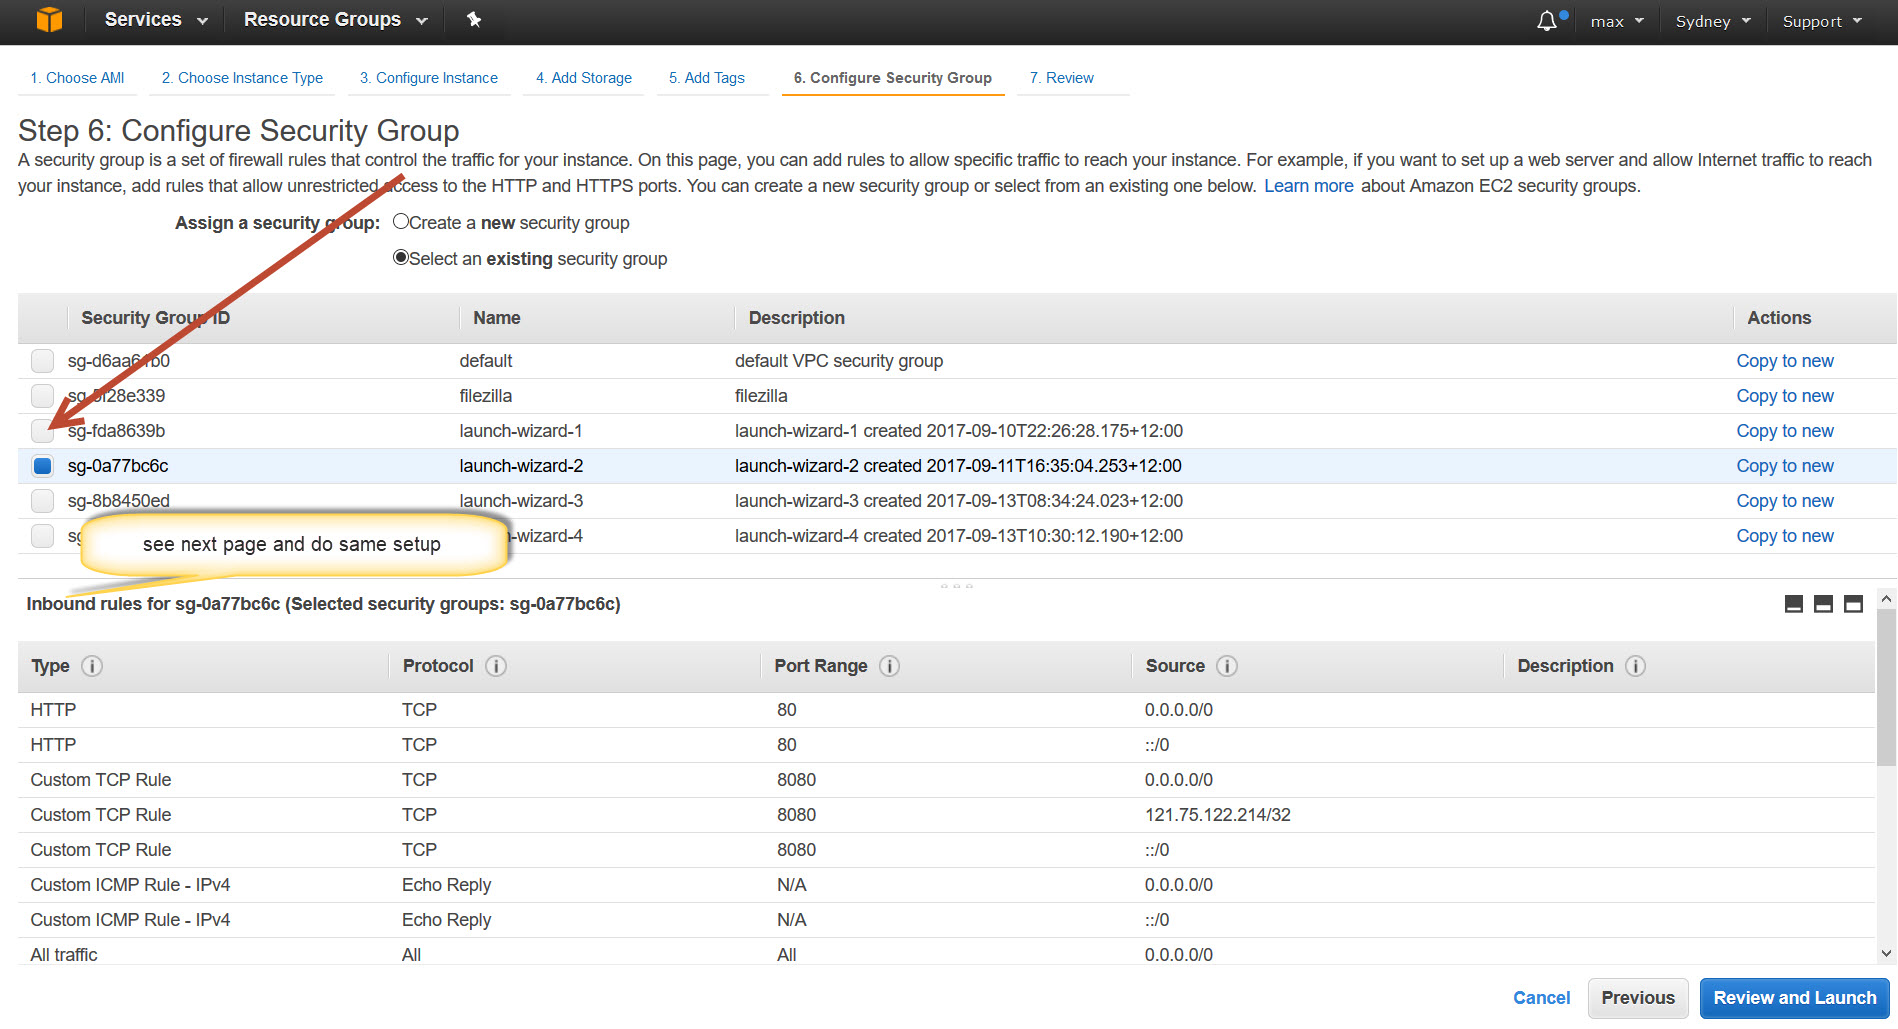
Task: Click info icon next to Port Range
Action: [x=889, y=666]
